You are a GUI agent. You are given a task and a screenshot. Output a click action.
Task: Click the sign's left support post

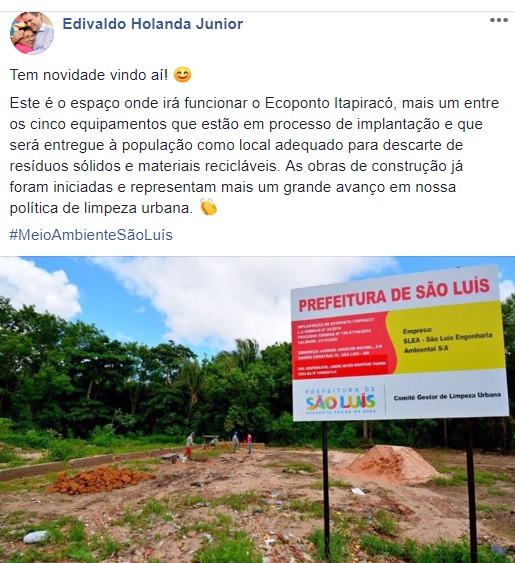coord(326,490)
